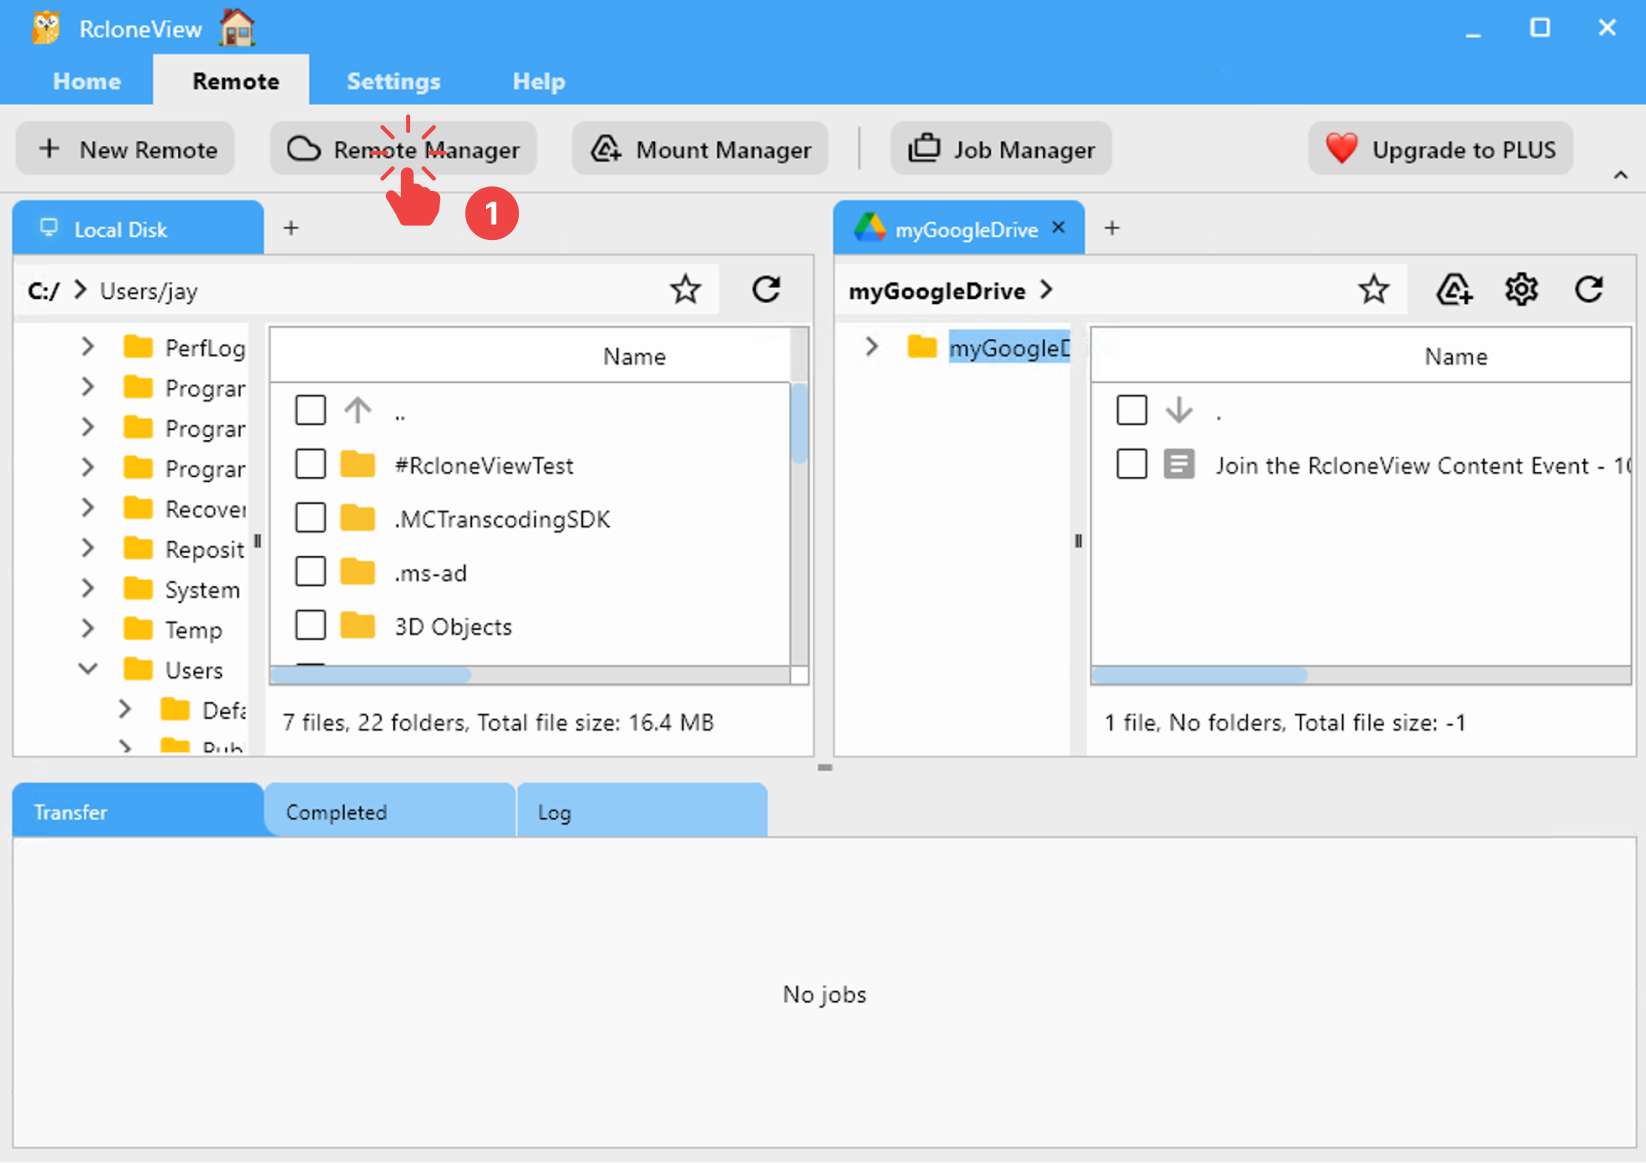1646x1163 pixels.
Task: Add a new tab beside Local Disk
Action: [x=291, y=228]
